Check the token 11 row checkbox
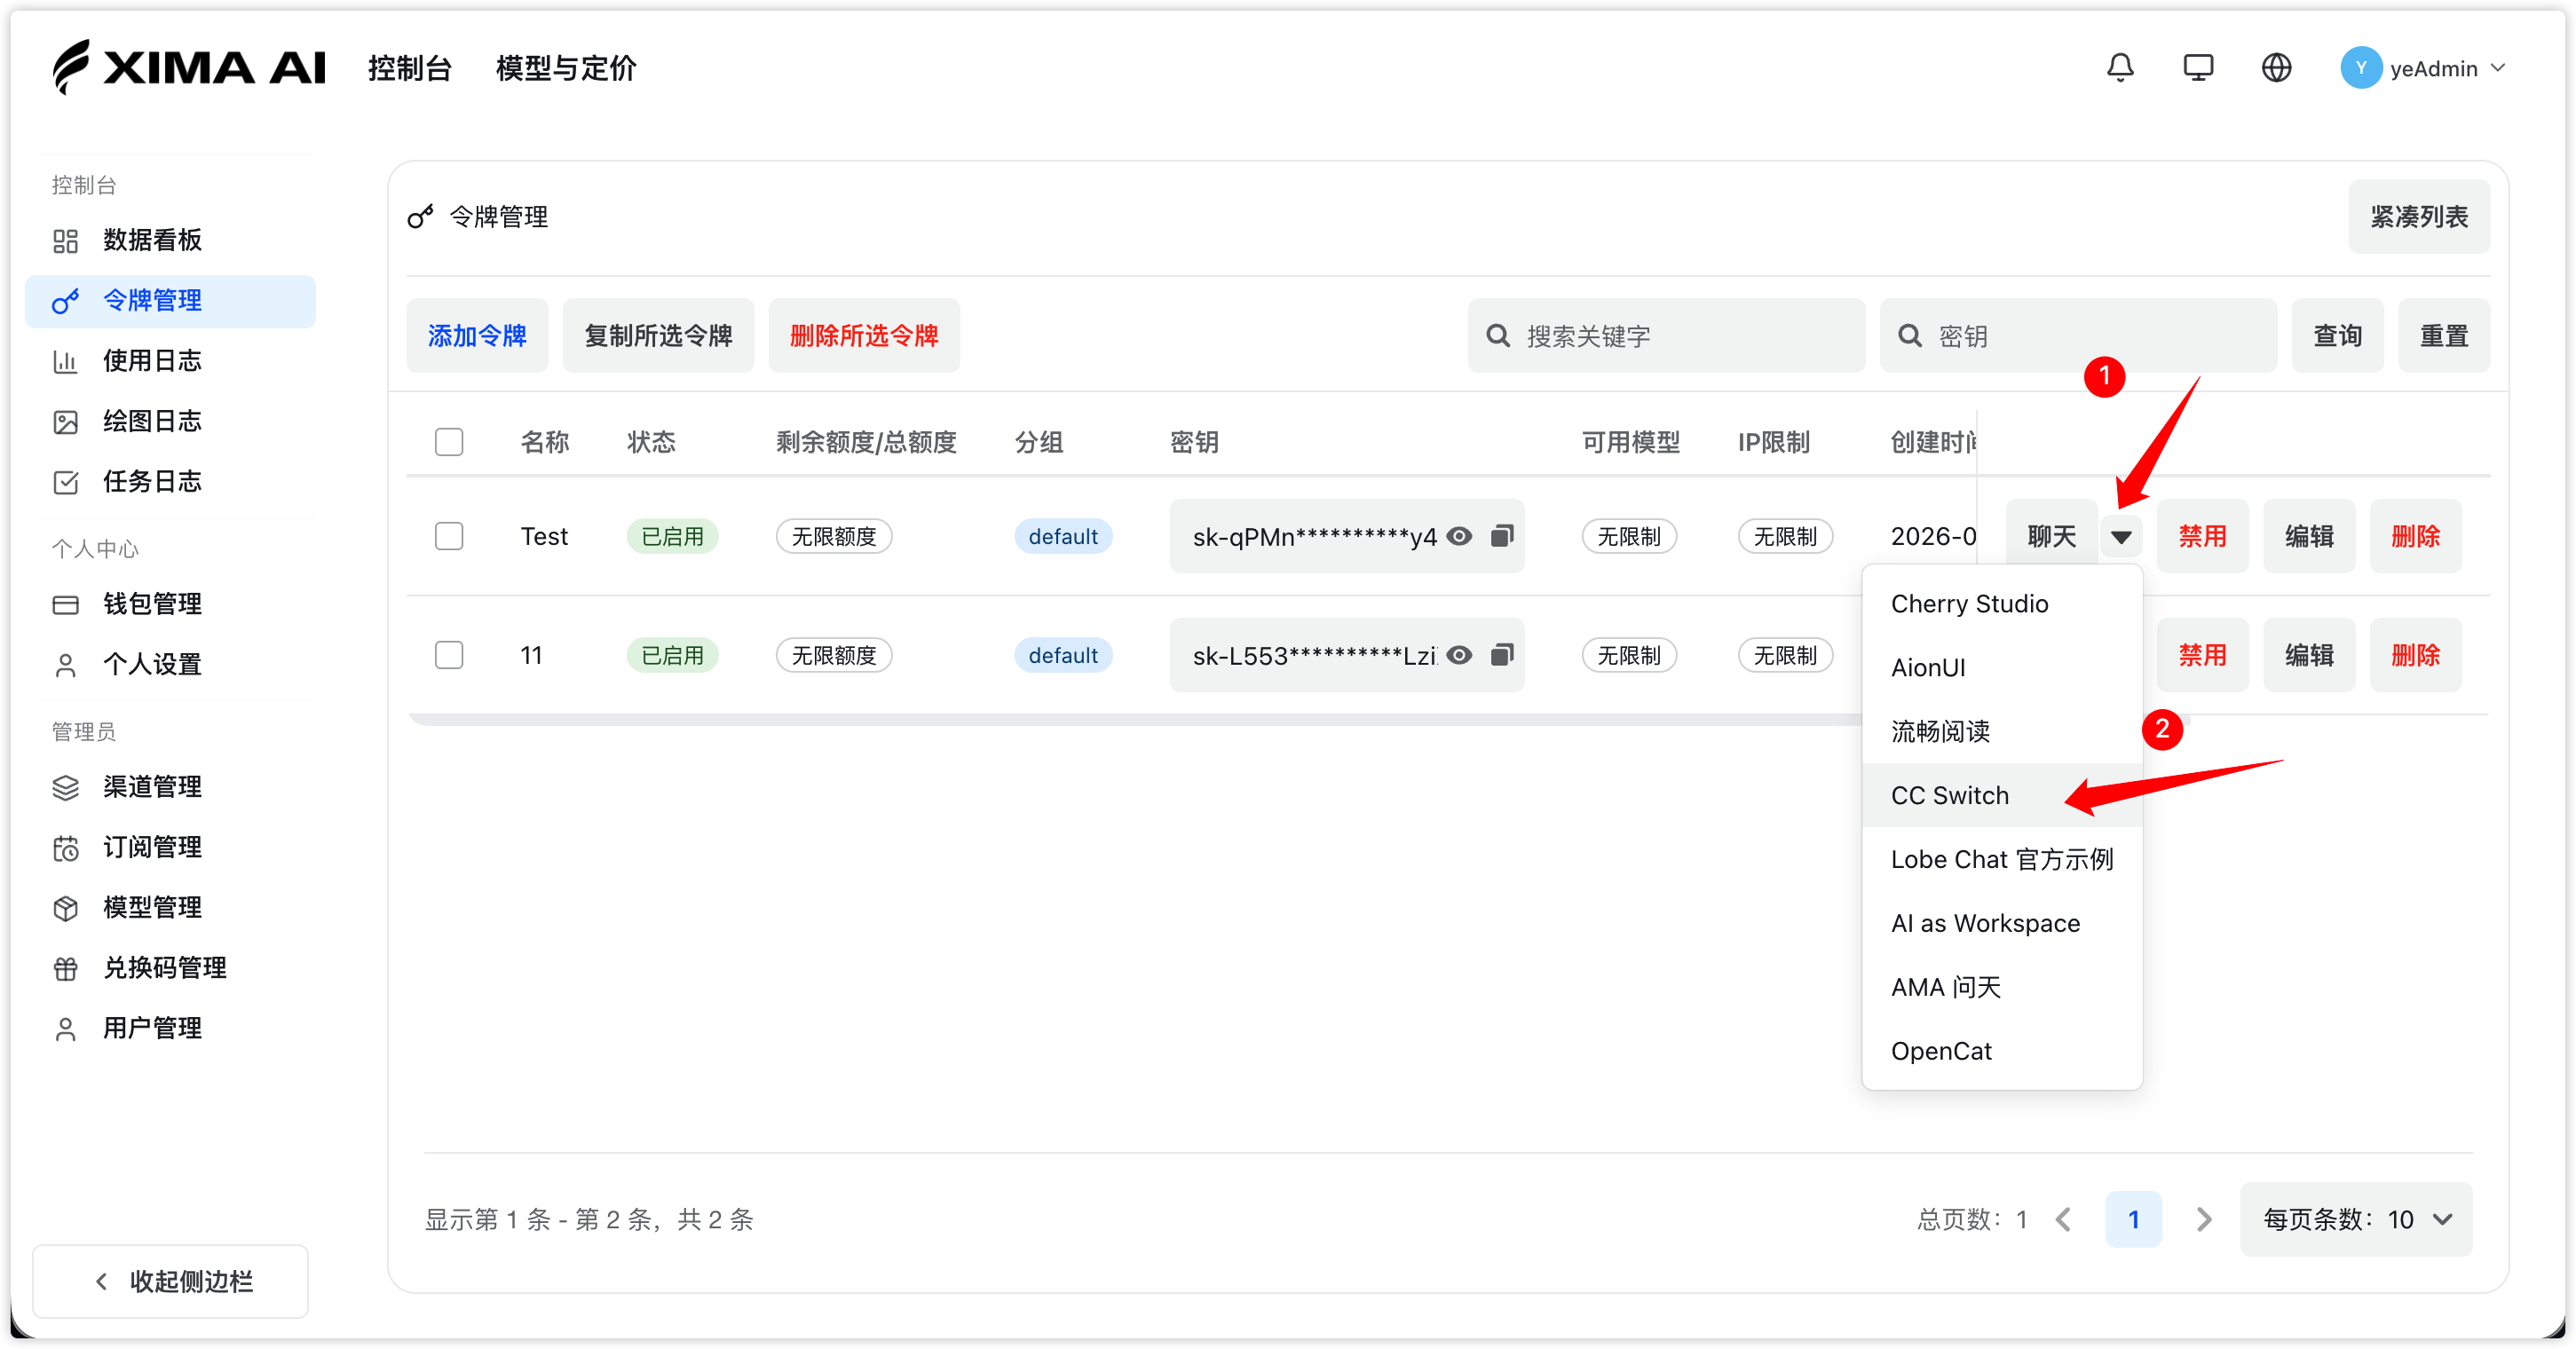The image size is (2576, 1349). pyautogui.click(x=449, y=655)
